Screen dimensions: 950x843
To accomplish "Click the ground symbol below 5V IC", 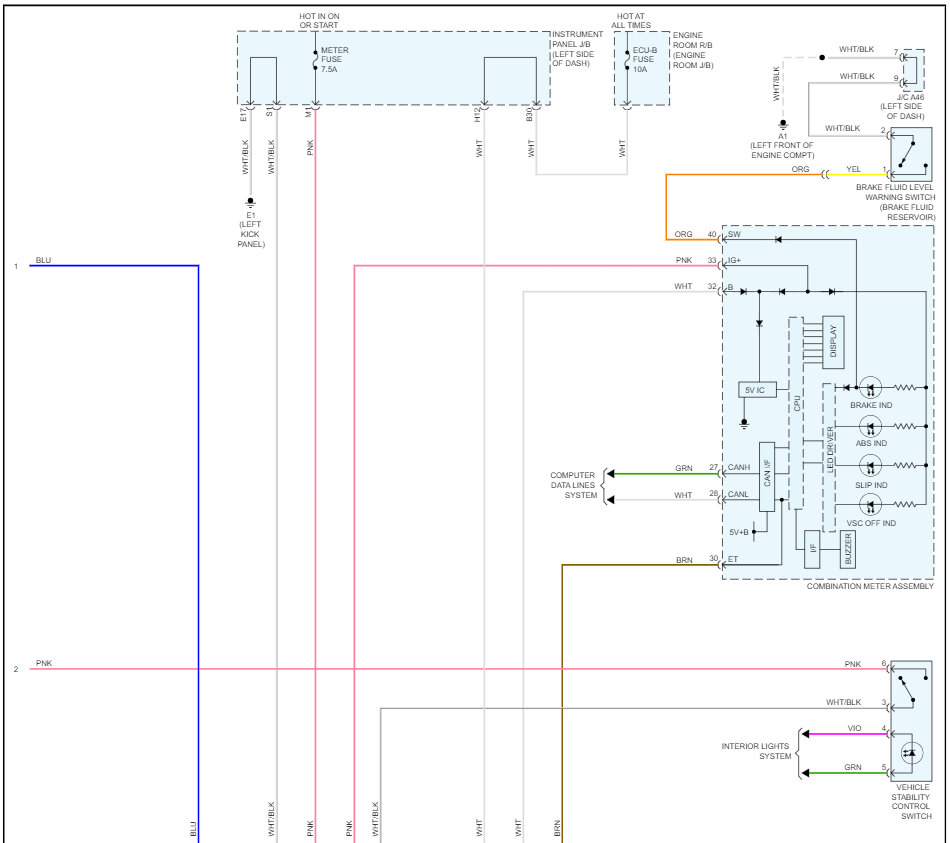I will coord(745,423).
